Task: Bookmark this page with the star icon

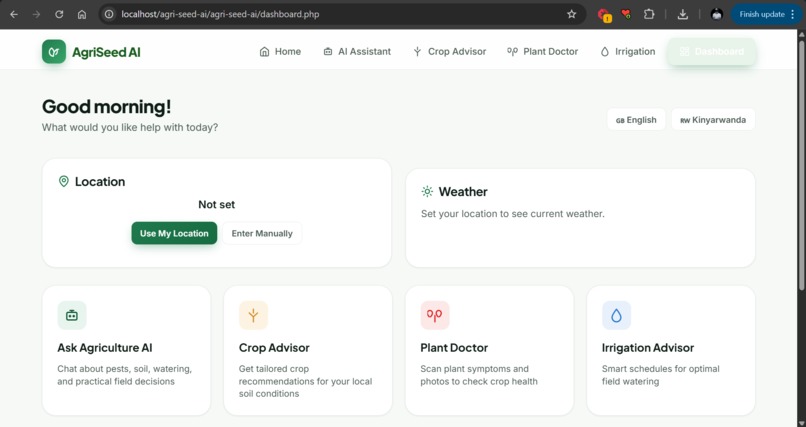Action: point(572,14)
